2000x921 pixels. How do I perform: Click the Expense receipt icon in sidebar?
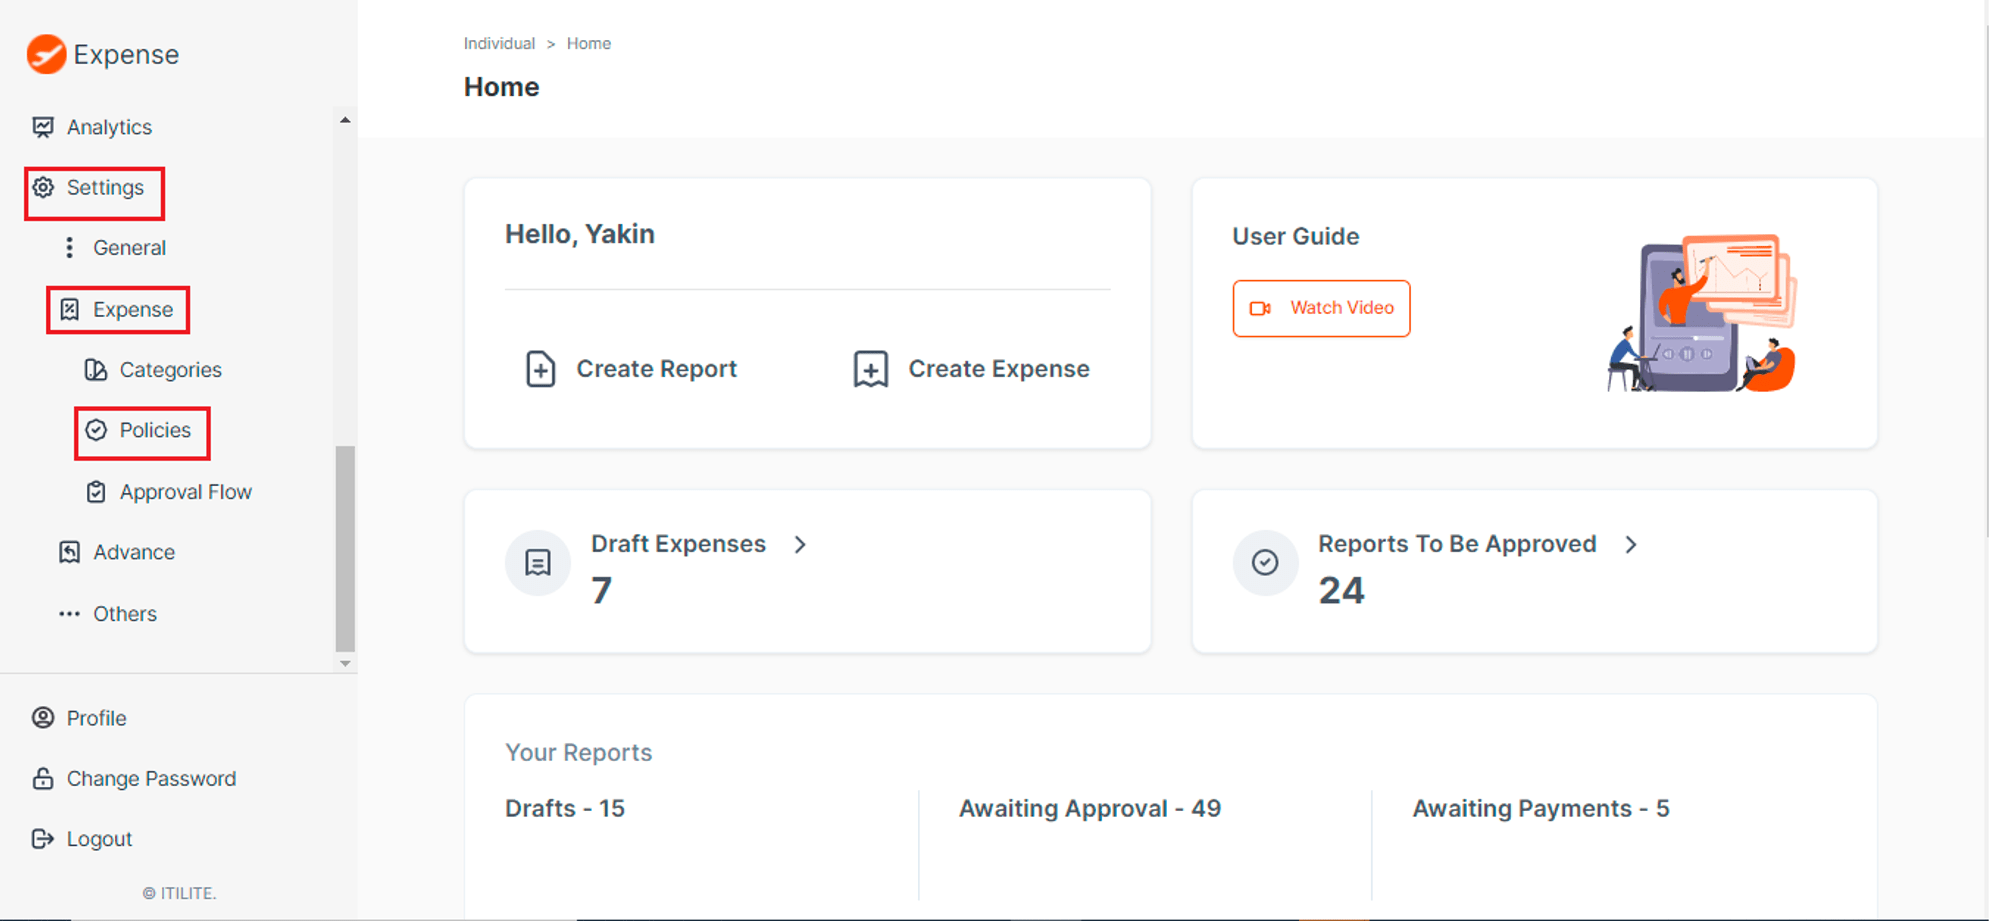point(69,309)
